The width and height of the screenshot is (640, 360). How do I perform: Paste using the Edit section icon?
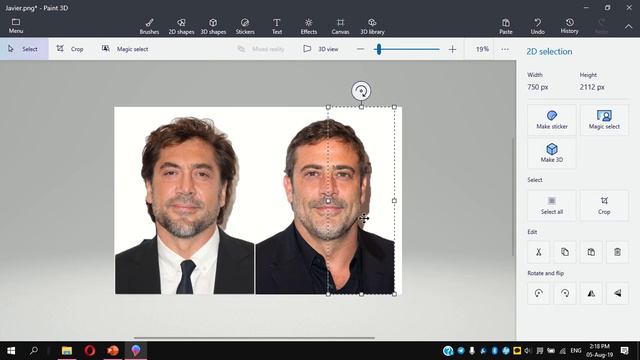coord(591,252)
